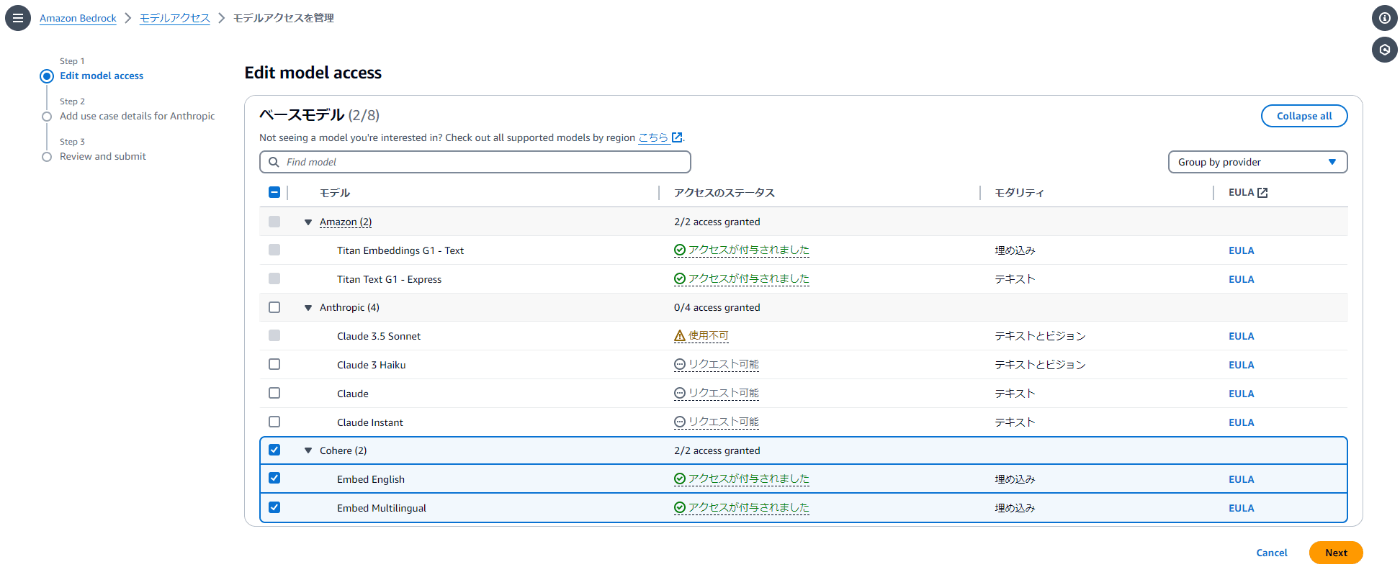The width and height of the screenshot is (1400, 585).
Task: Collapse the Cohere (2) provider group
Action: (x=308, y=451)
